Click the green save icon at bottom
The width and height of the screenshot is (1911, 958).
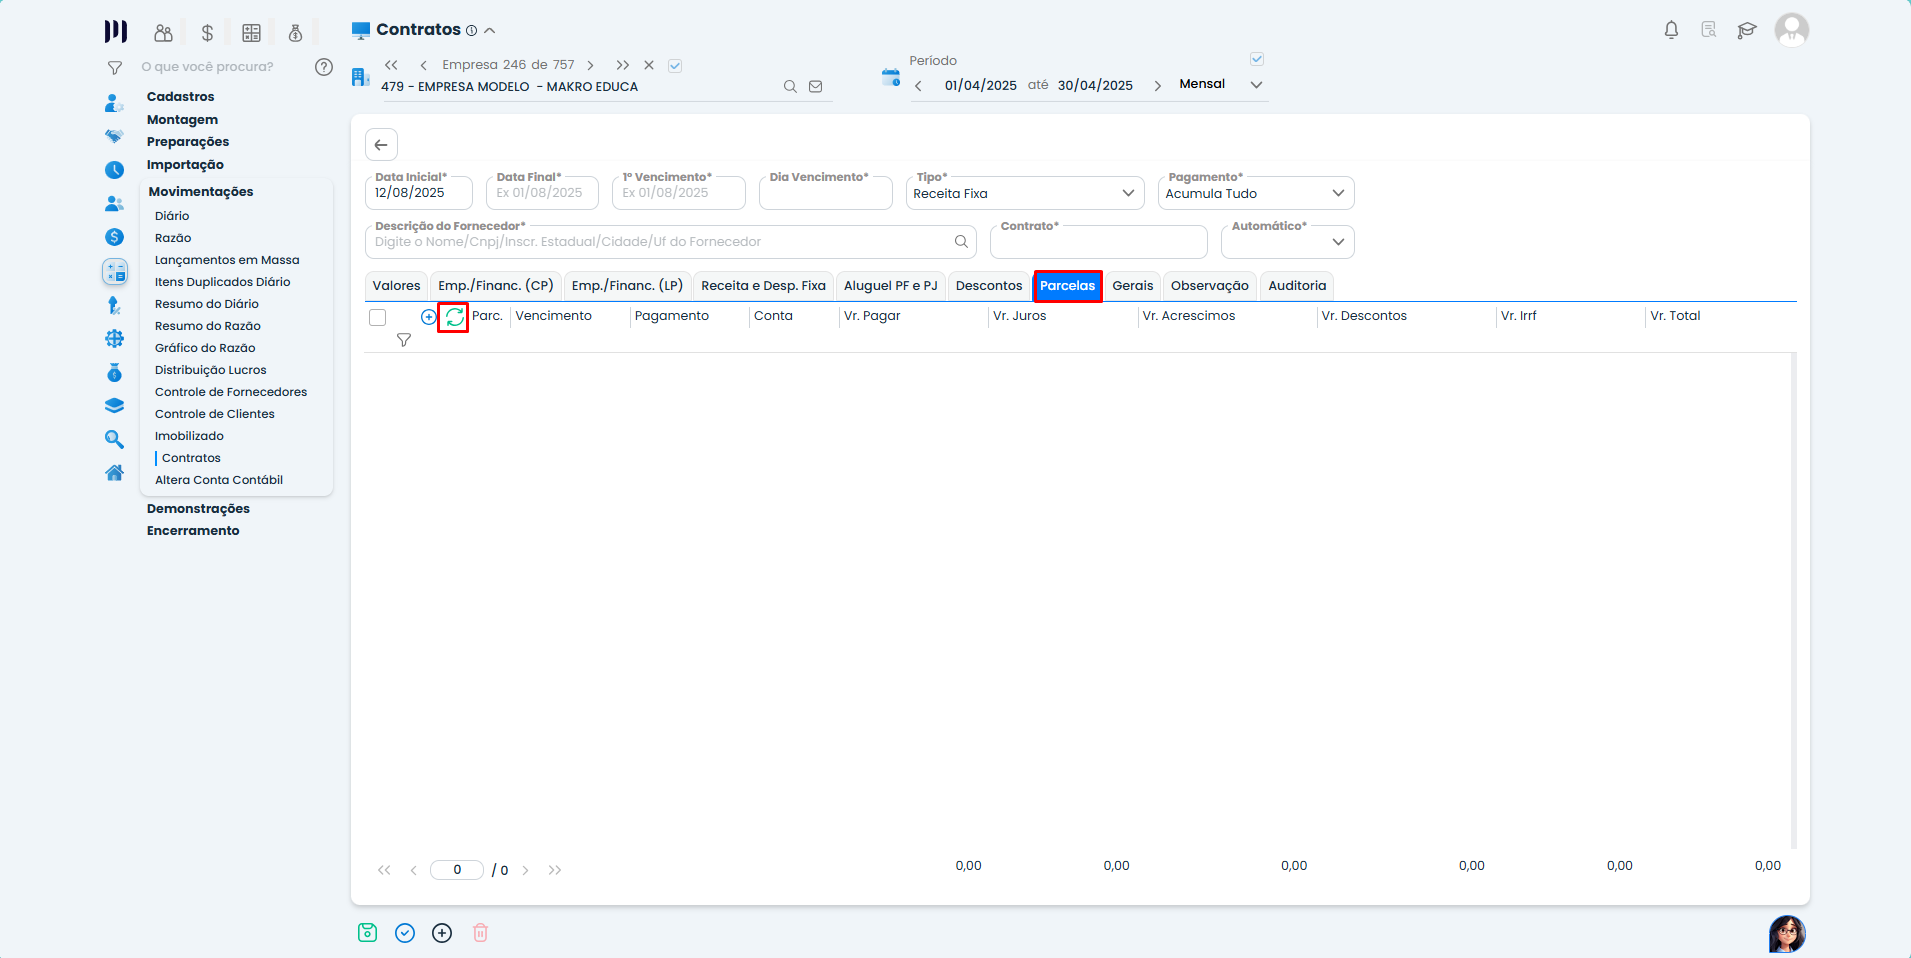tap(367, 933)
